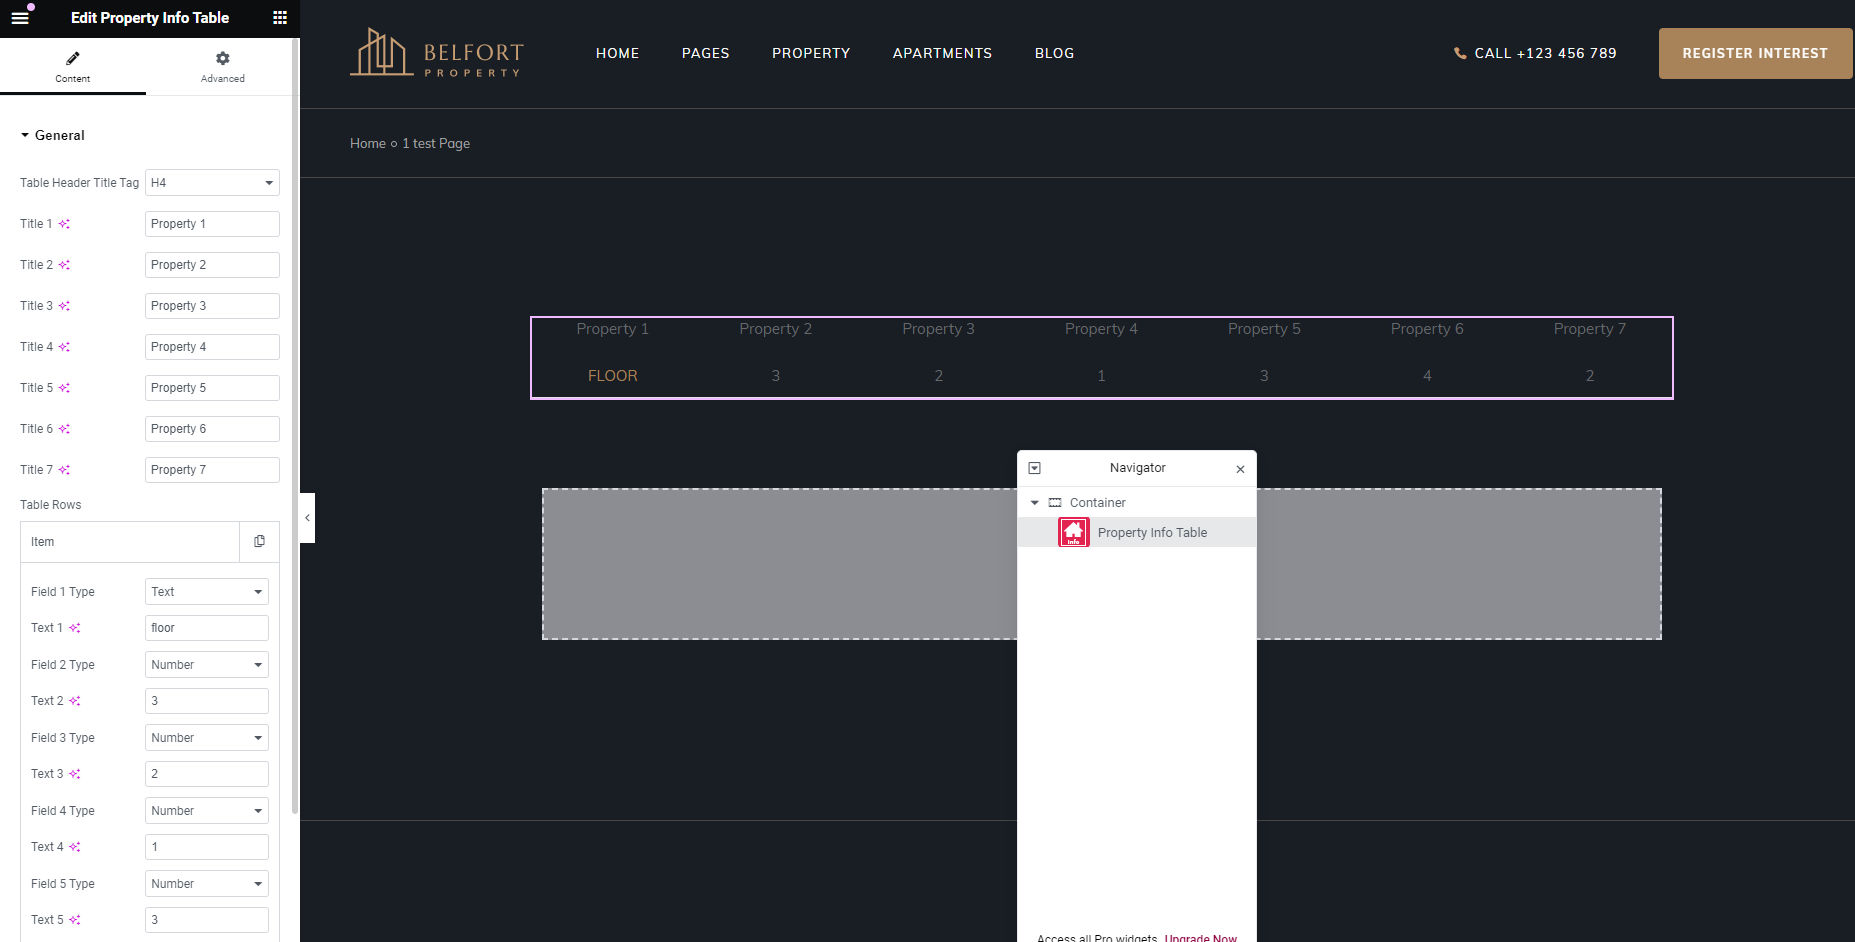Click the Property Info Table widget icon
1855x942 pixels.
[1074, 532]
